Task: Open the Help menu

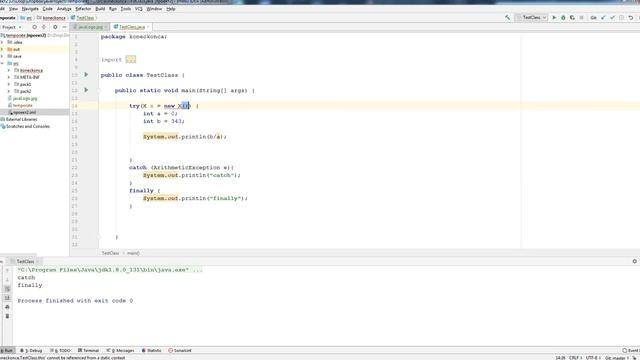Action: [x=171, y=9]
